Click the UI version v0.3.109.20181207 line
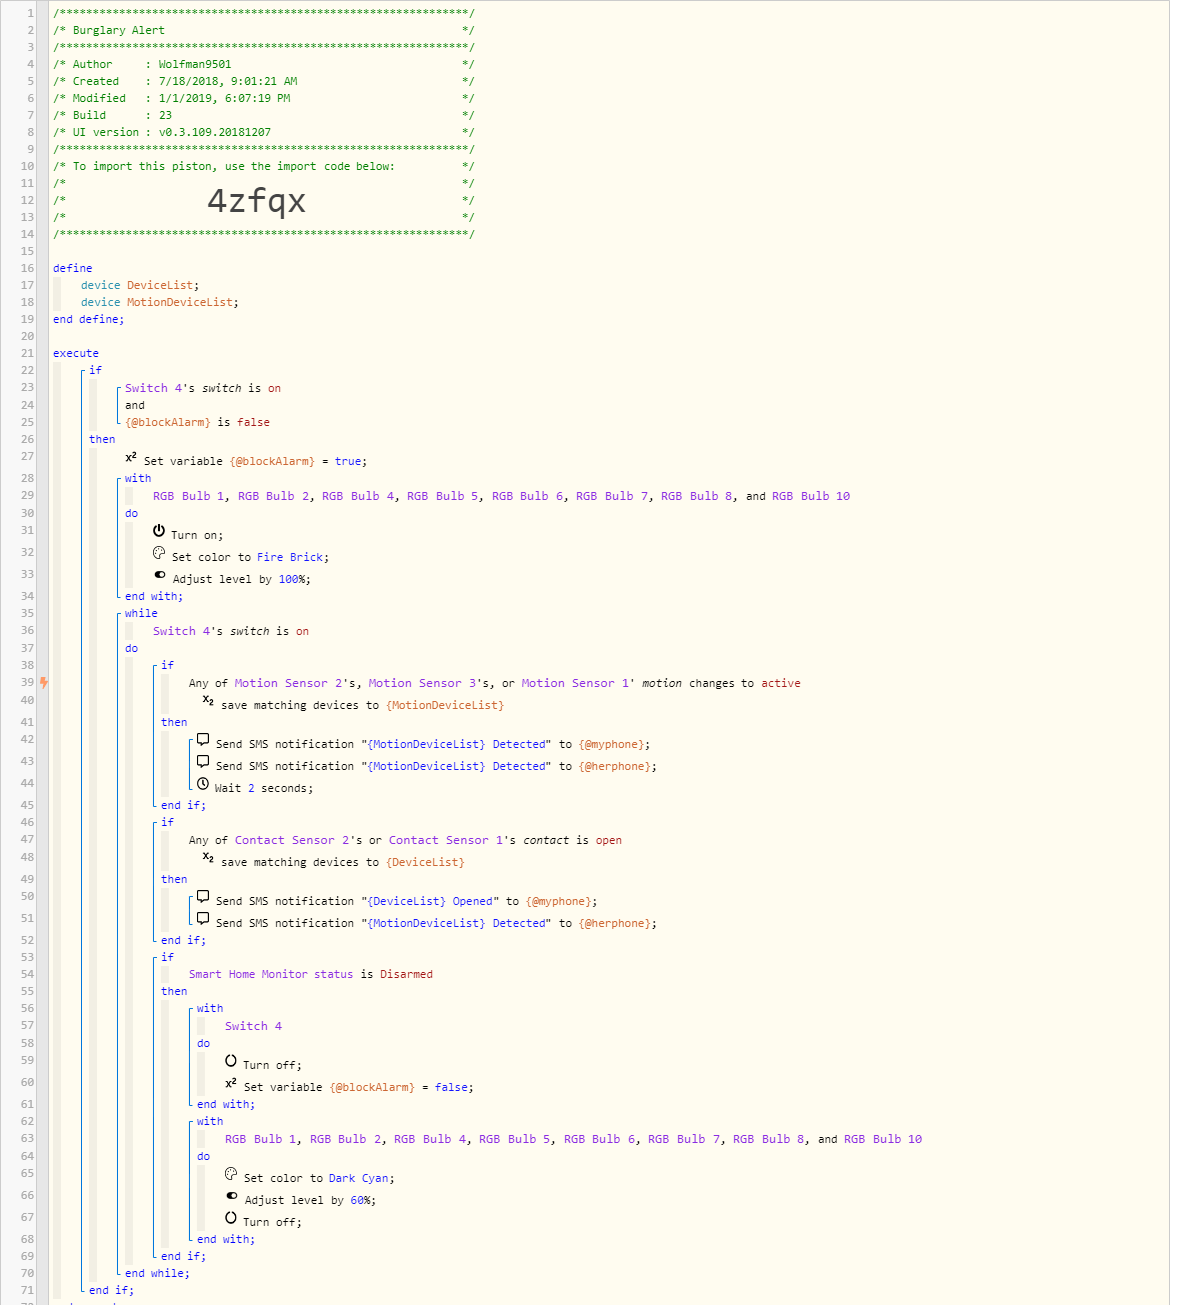Image resolution: width=1178 pixels, height=1305 pixels. [x=263, y=132]
